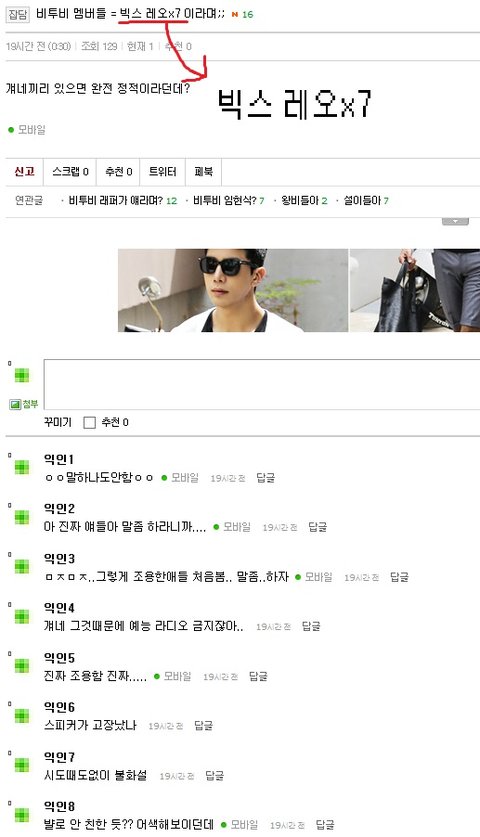The width and height of the screenshot is (480, 837).
Task: Click the green avatar icon of 익인2
Action: (x=22, y=517)
